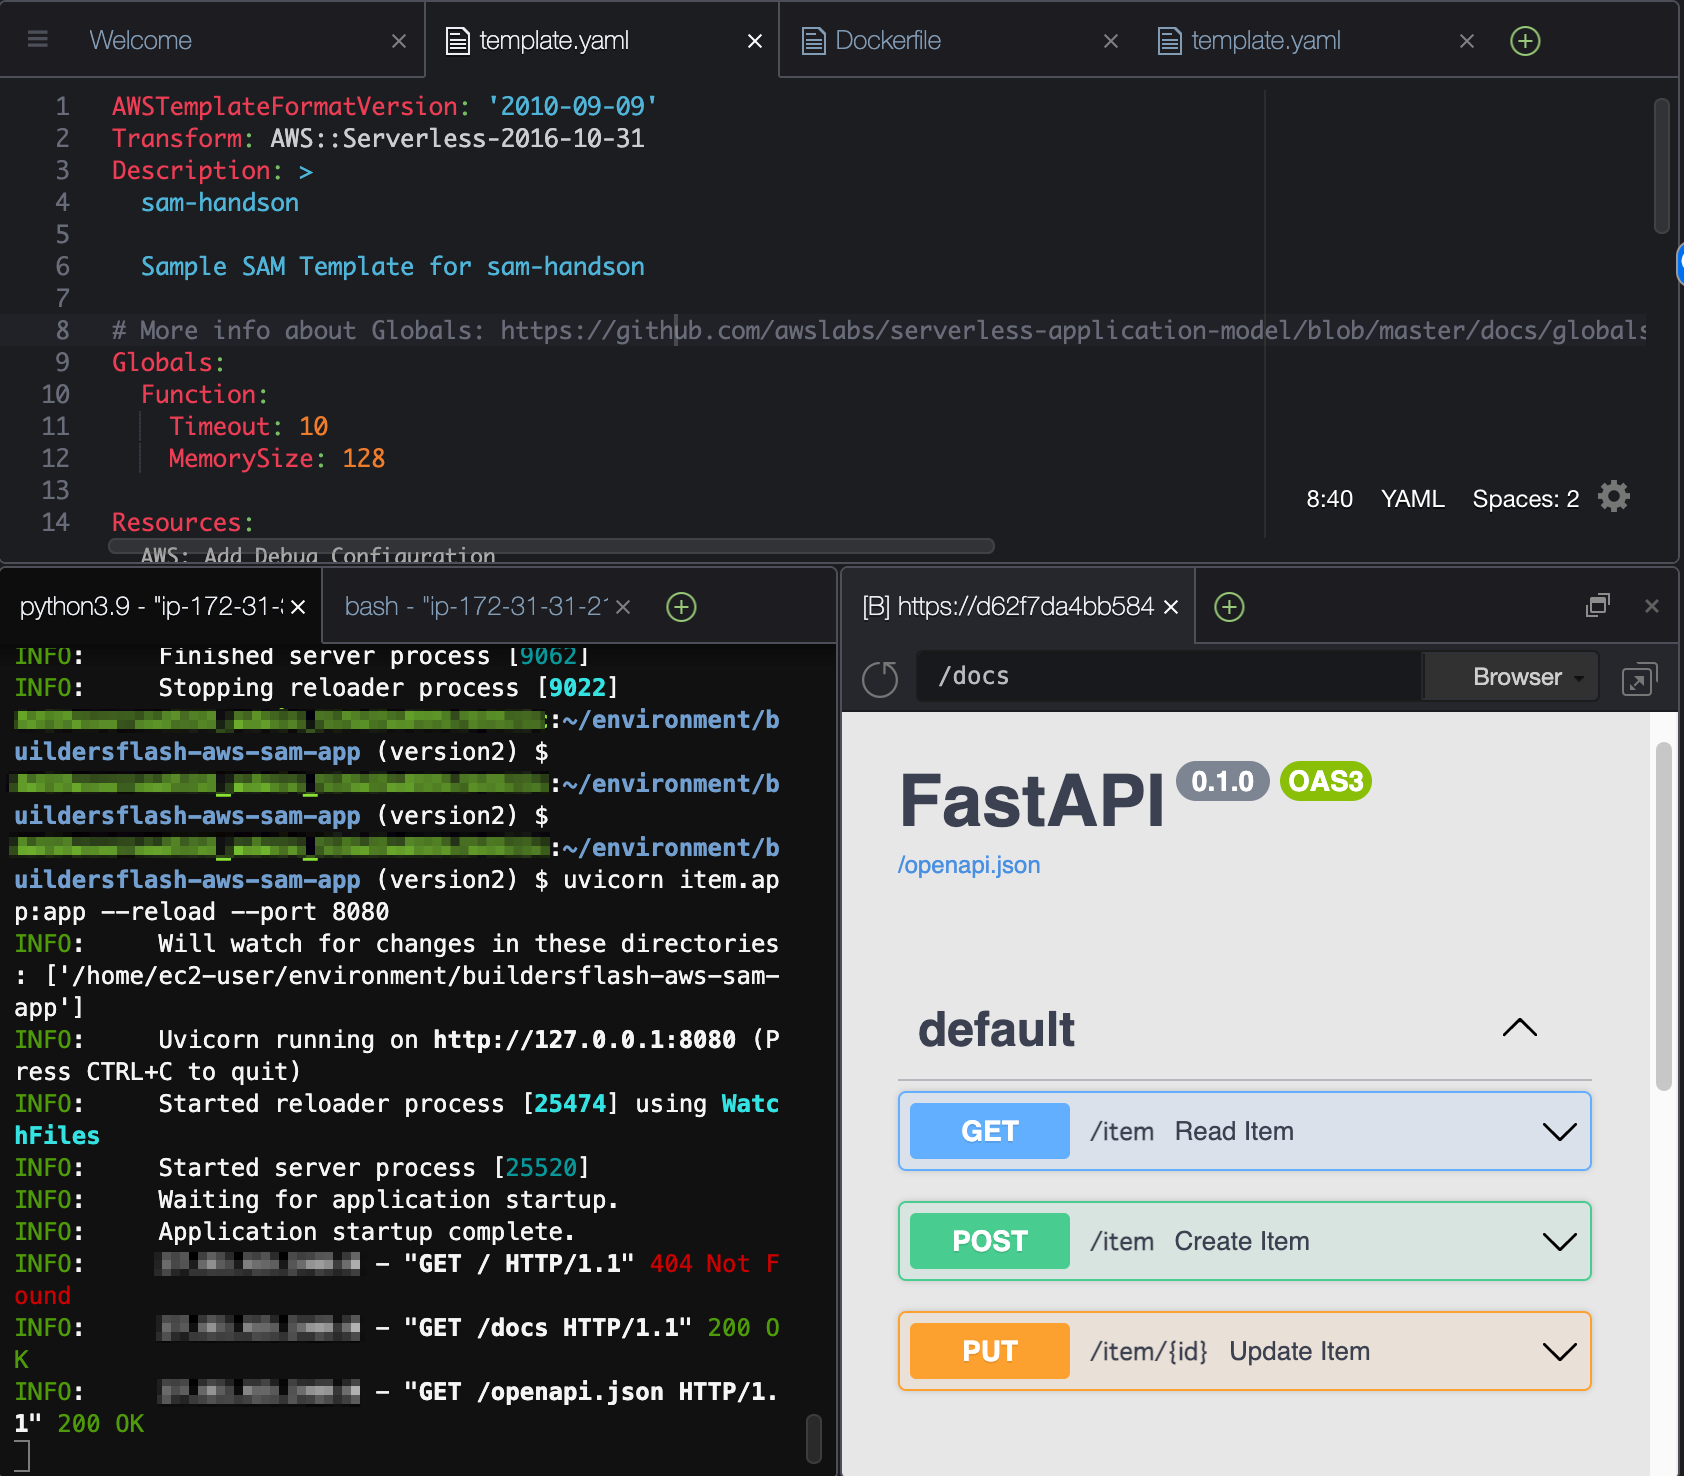Expand the GET /item endpoint chevron
The width and height of the screenshot is (1684, 1476).
pos(1559,1132)
